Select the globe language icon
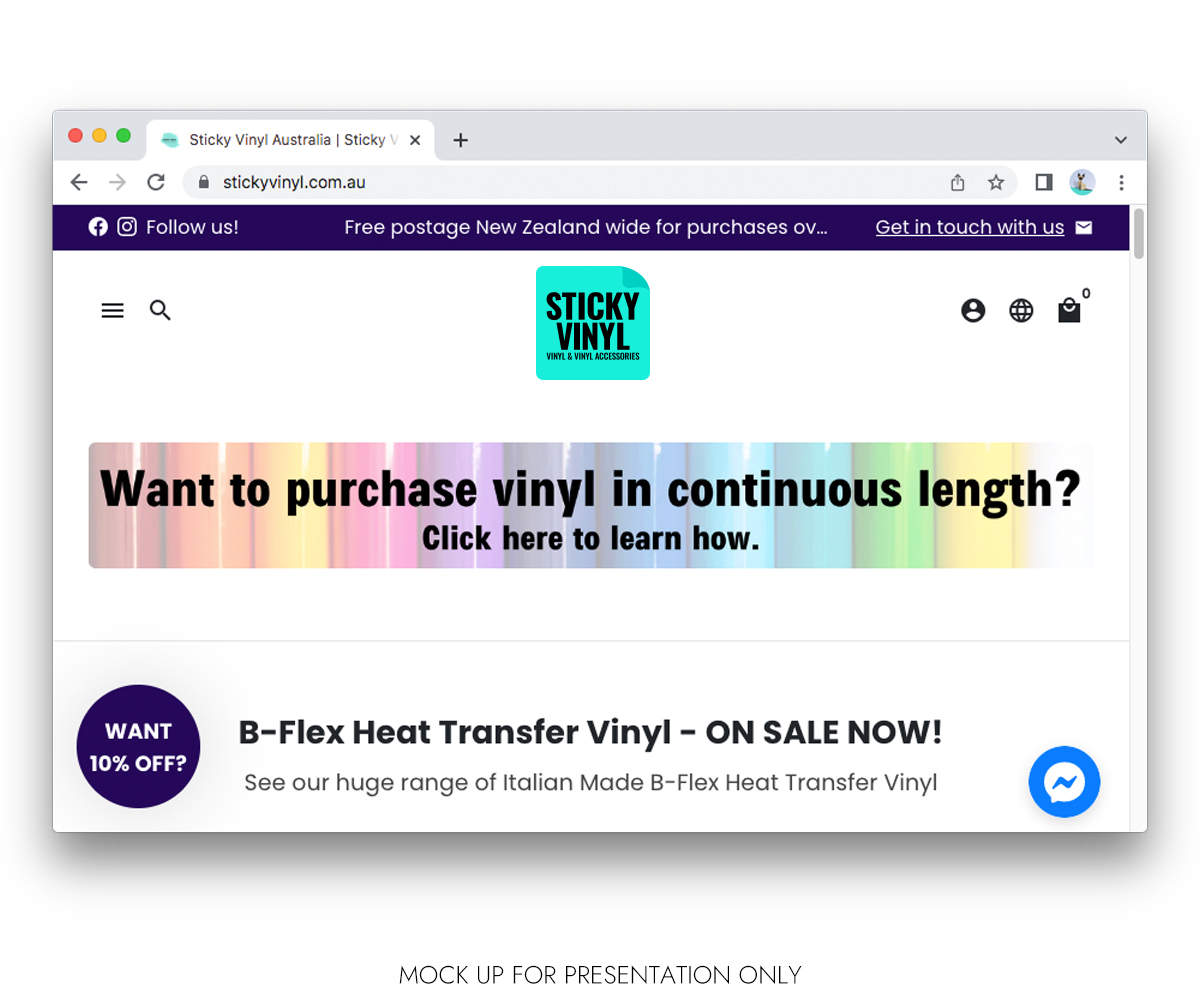This screenshot has width=1200, height=1000. [1021, 311]
